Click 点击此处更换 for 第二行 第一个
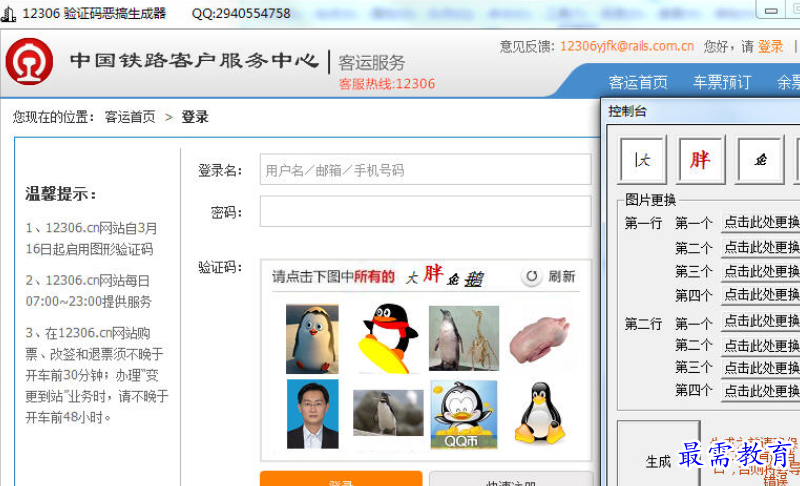The height and width of the screenshot is (486, 800). click(760, 321)
